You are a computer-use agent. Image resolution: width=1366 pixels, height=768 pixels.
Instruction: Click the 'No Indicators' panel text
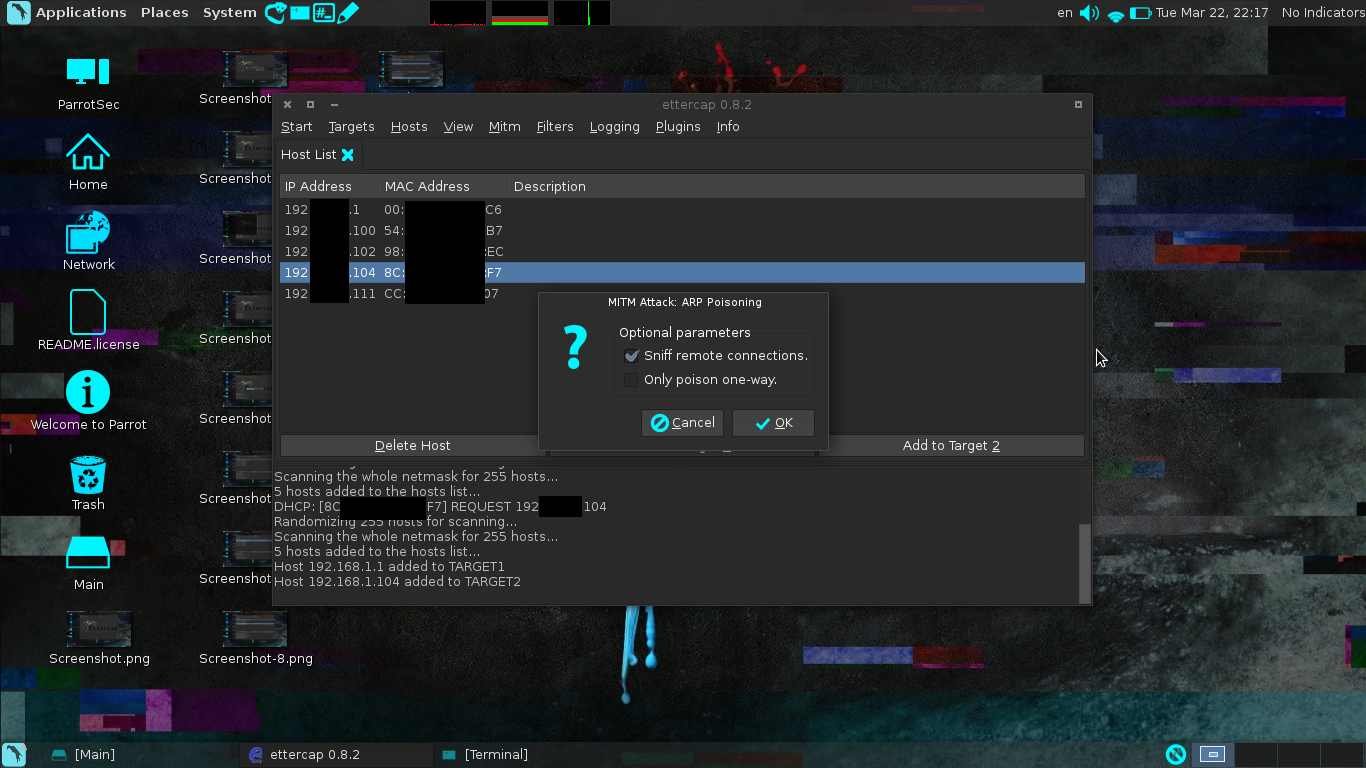coord(1322,13)
